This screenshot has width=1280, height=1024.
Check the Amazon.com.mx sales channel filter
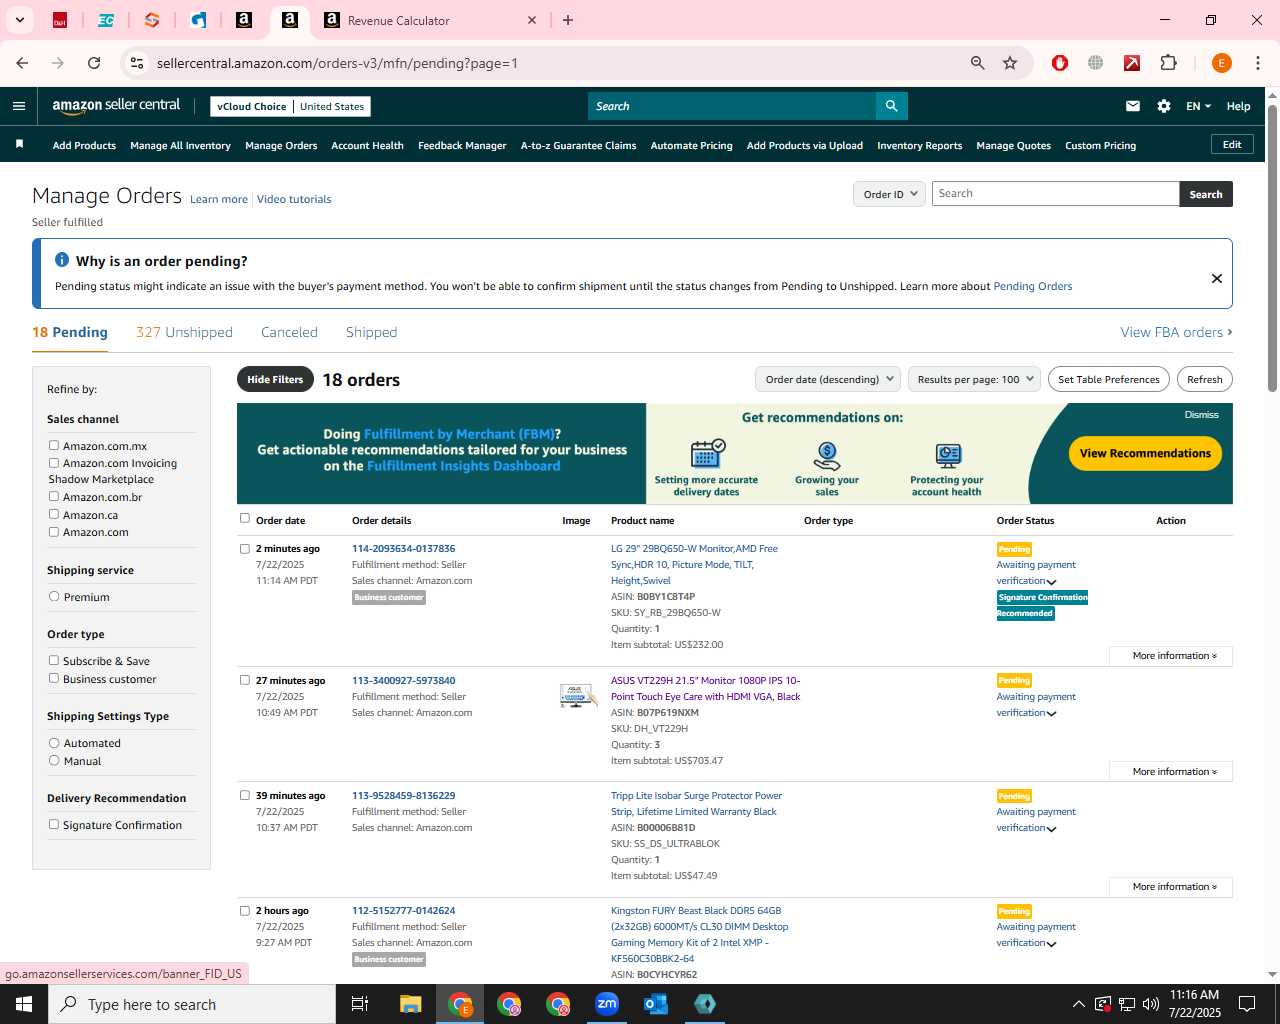[x=54, y=445]
